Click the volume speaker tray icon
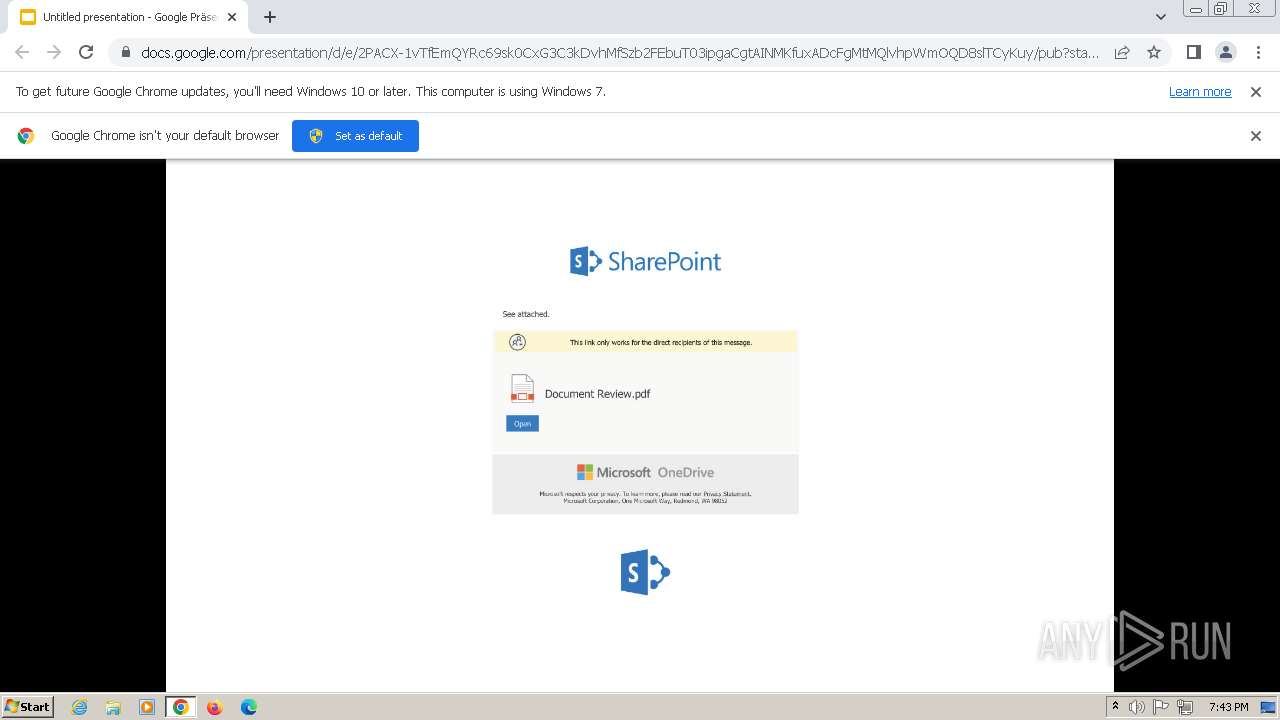The image size is (1280, 720). tap(1137, 707)
